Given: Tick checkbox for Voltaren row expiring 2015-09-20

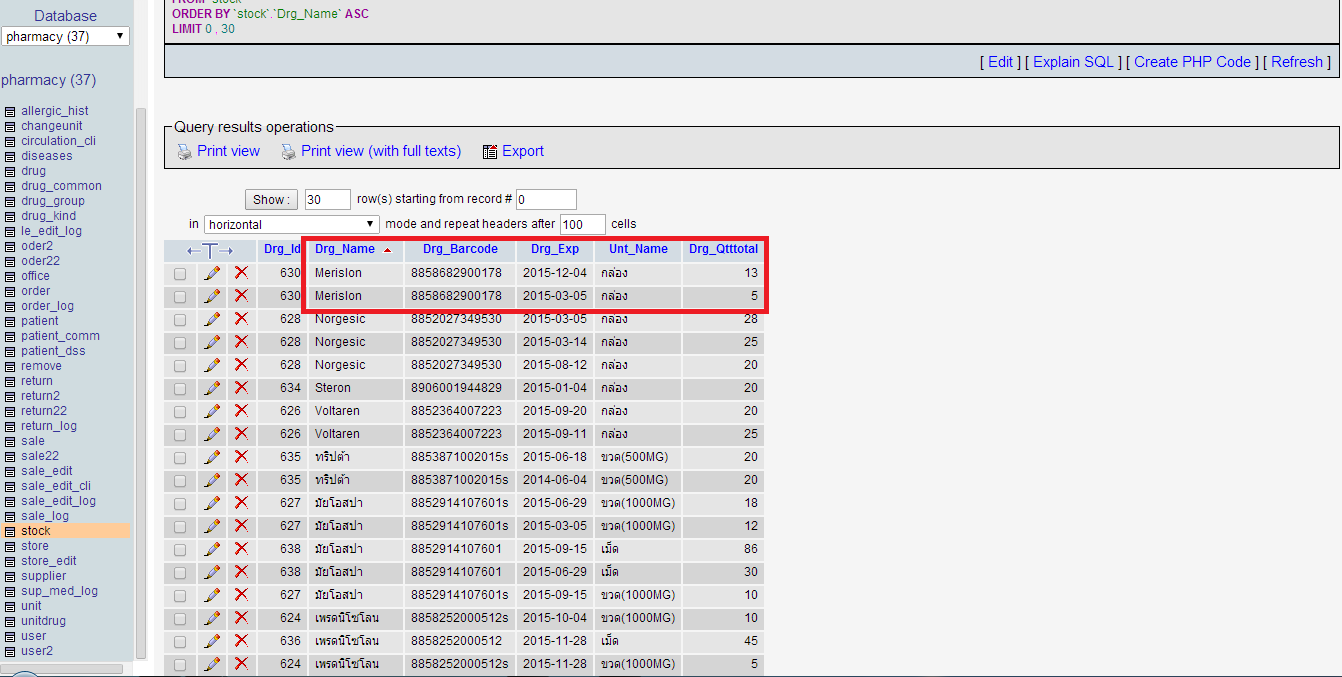Looking at the screenshot, I should point(180,411).
